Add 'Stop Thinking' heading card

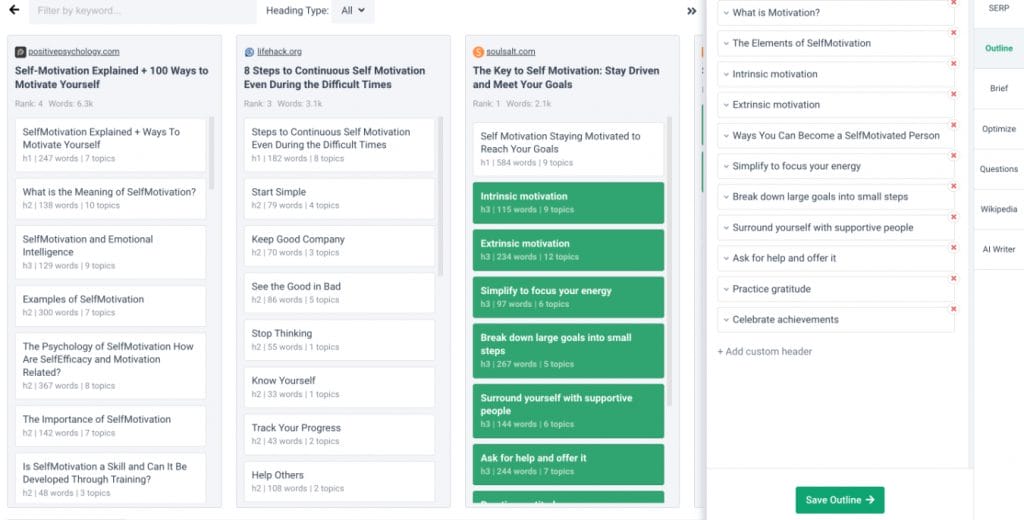pos(339,340)
